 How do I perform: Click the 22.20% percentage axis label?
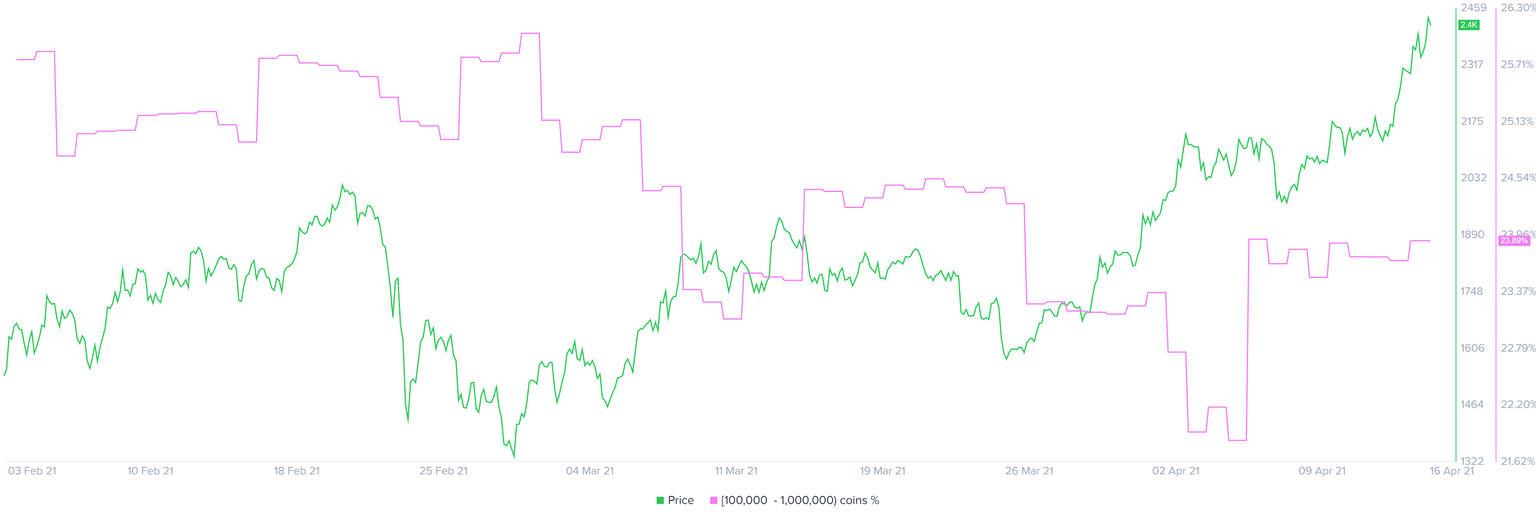pyautogui.click(x=1517, y=404)
